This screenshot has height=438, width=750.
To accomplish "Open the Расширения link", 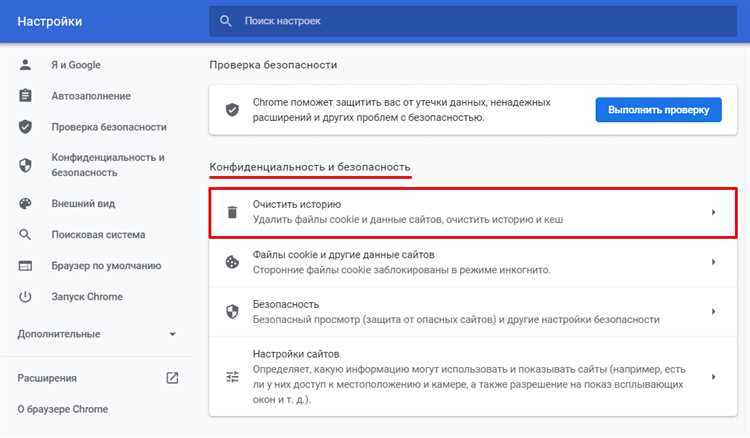I will pos(47,378).
